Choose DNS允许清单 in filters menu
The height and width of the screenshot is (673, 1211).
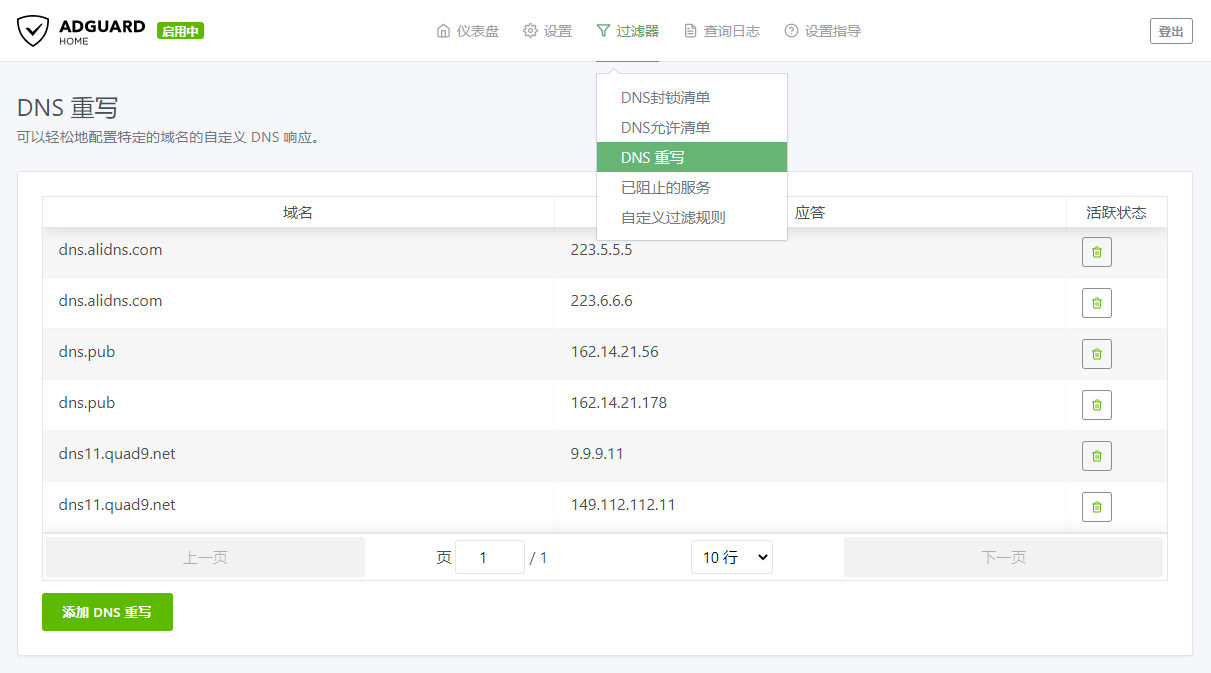tap(665, 128)
